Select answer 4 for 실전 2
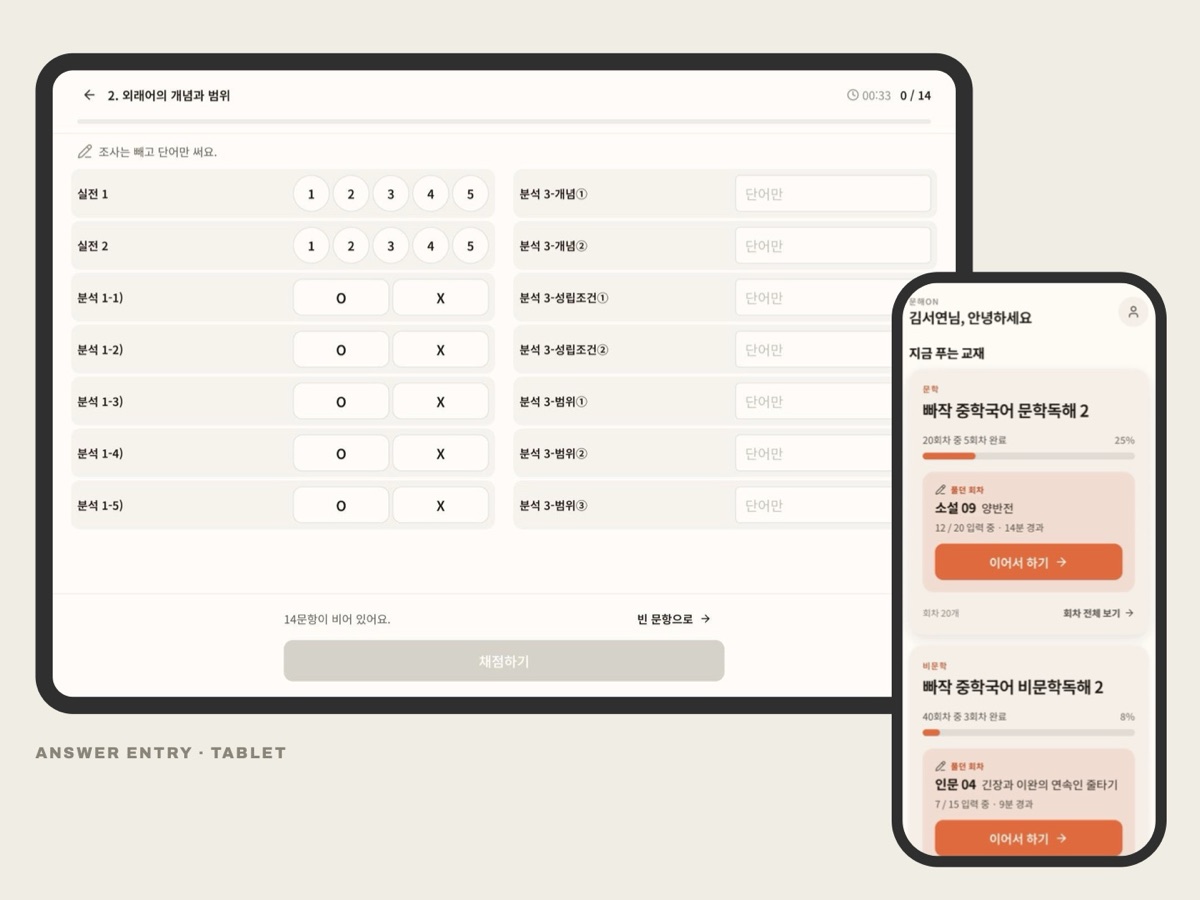The height and width of the screenshot is (900, 1200). pos(431,246)
